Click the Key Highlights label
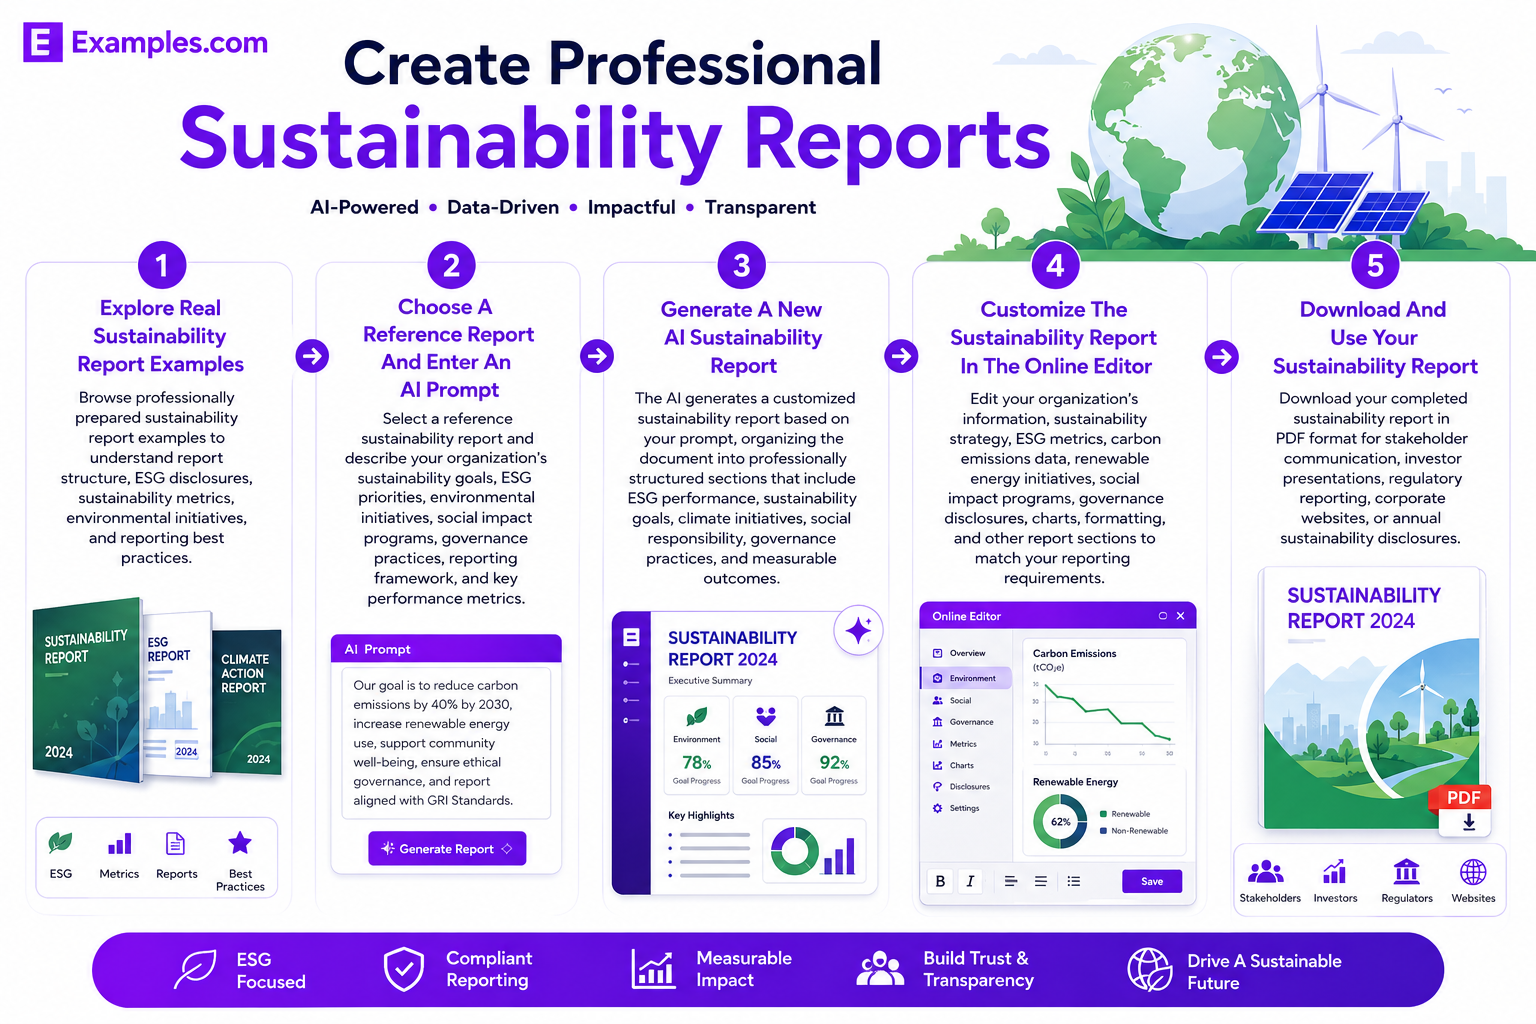The width and height of the screenshot is (1536, 1024). pos(701,816)
